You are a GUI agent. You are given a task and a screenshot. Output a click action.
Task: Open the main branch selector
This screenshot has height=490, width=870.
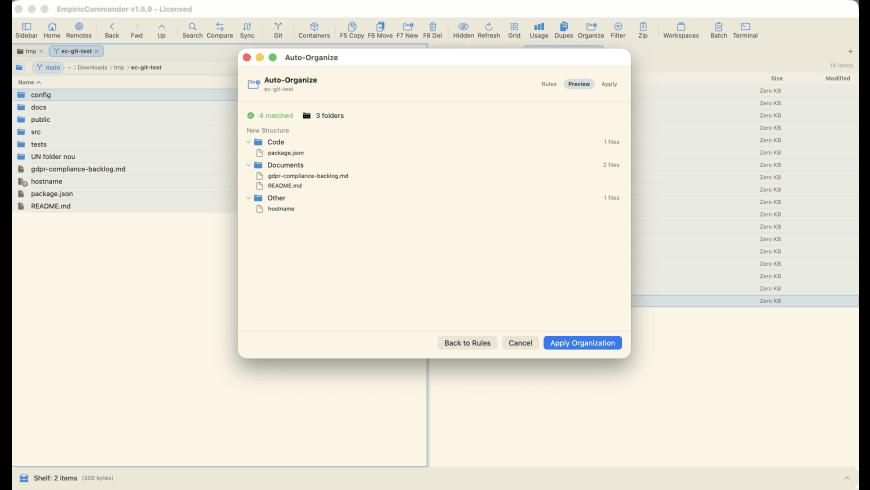click(48, 67)
